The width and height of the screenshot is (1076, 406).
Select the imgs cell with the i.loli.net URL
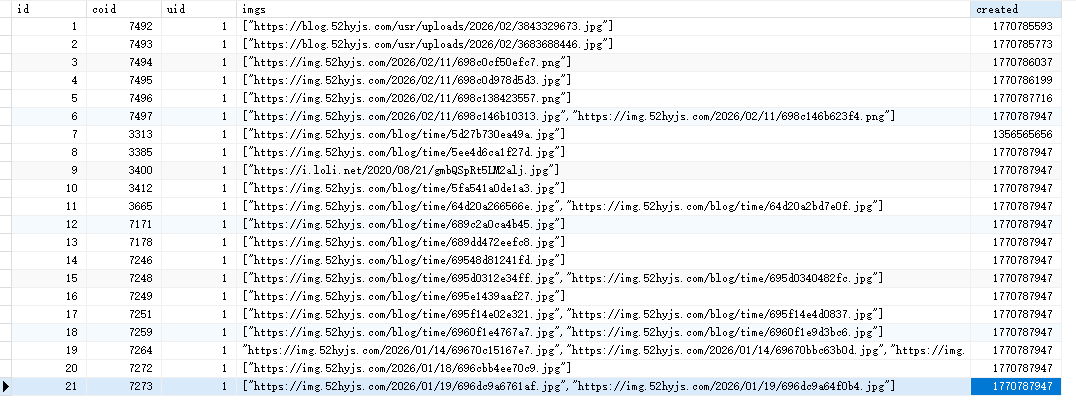click(402, 170)
